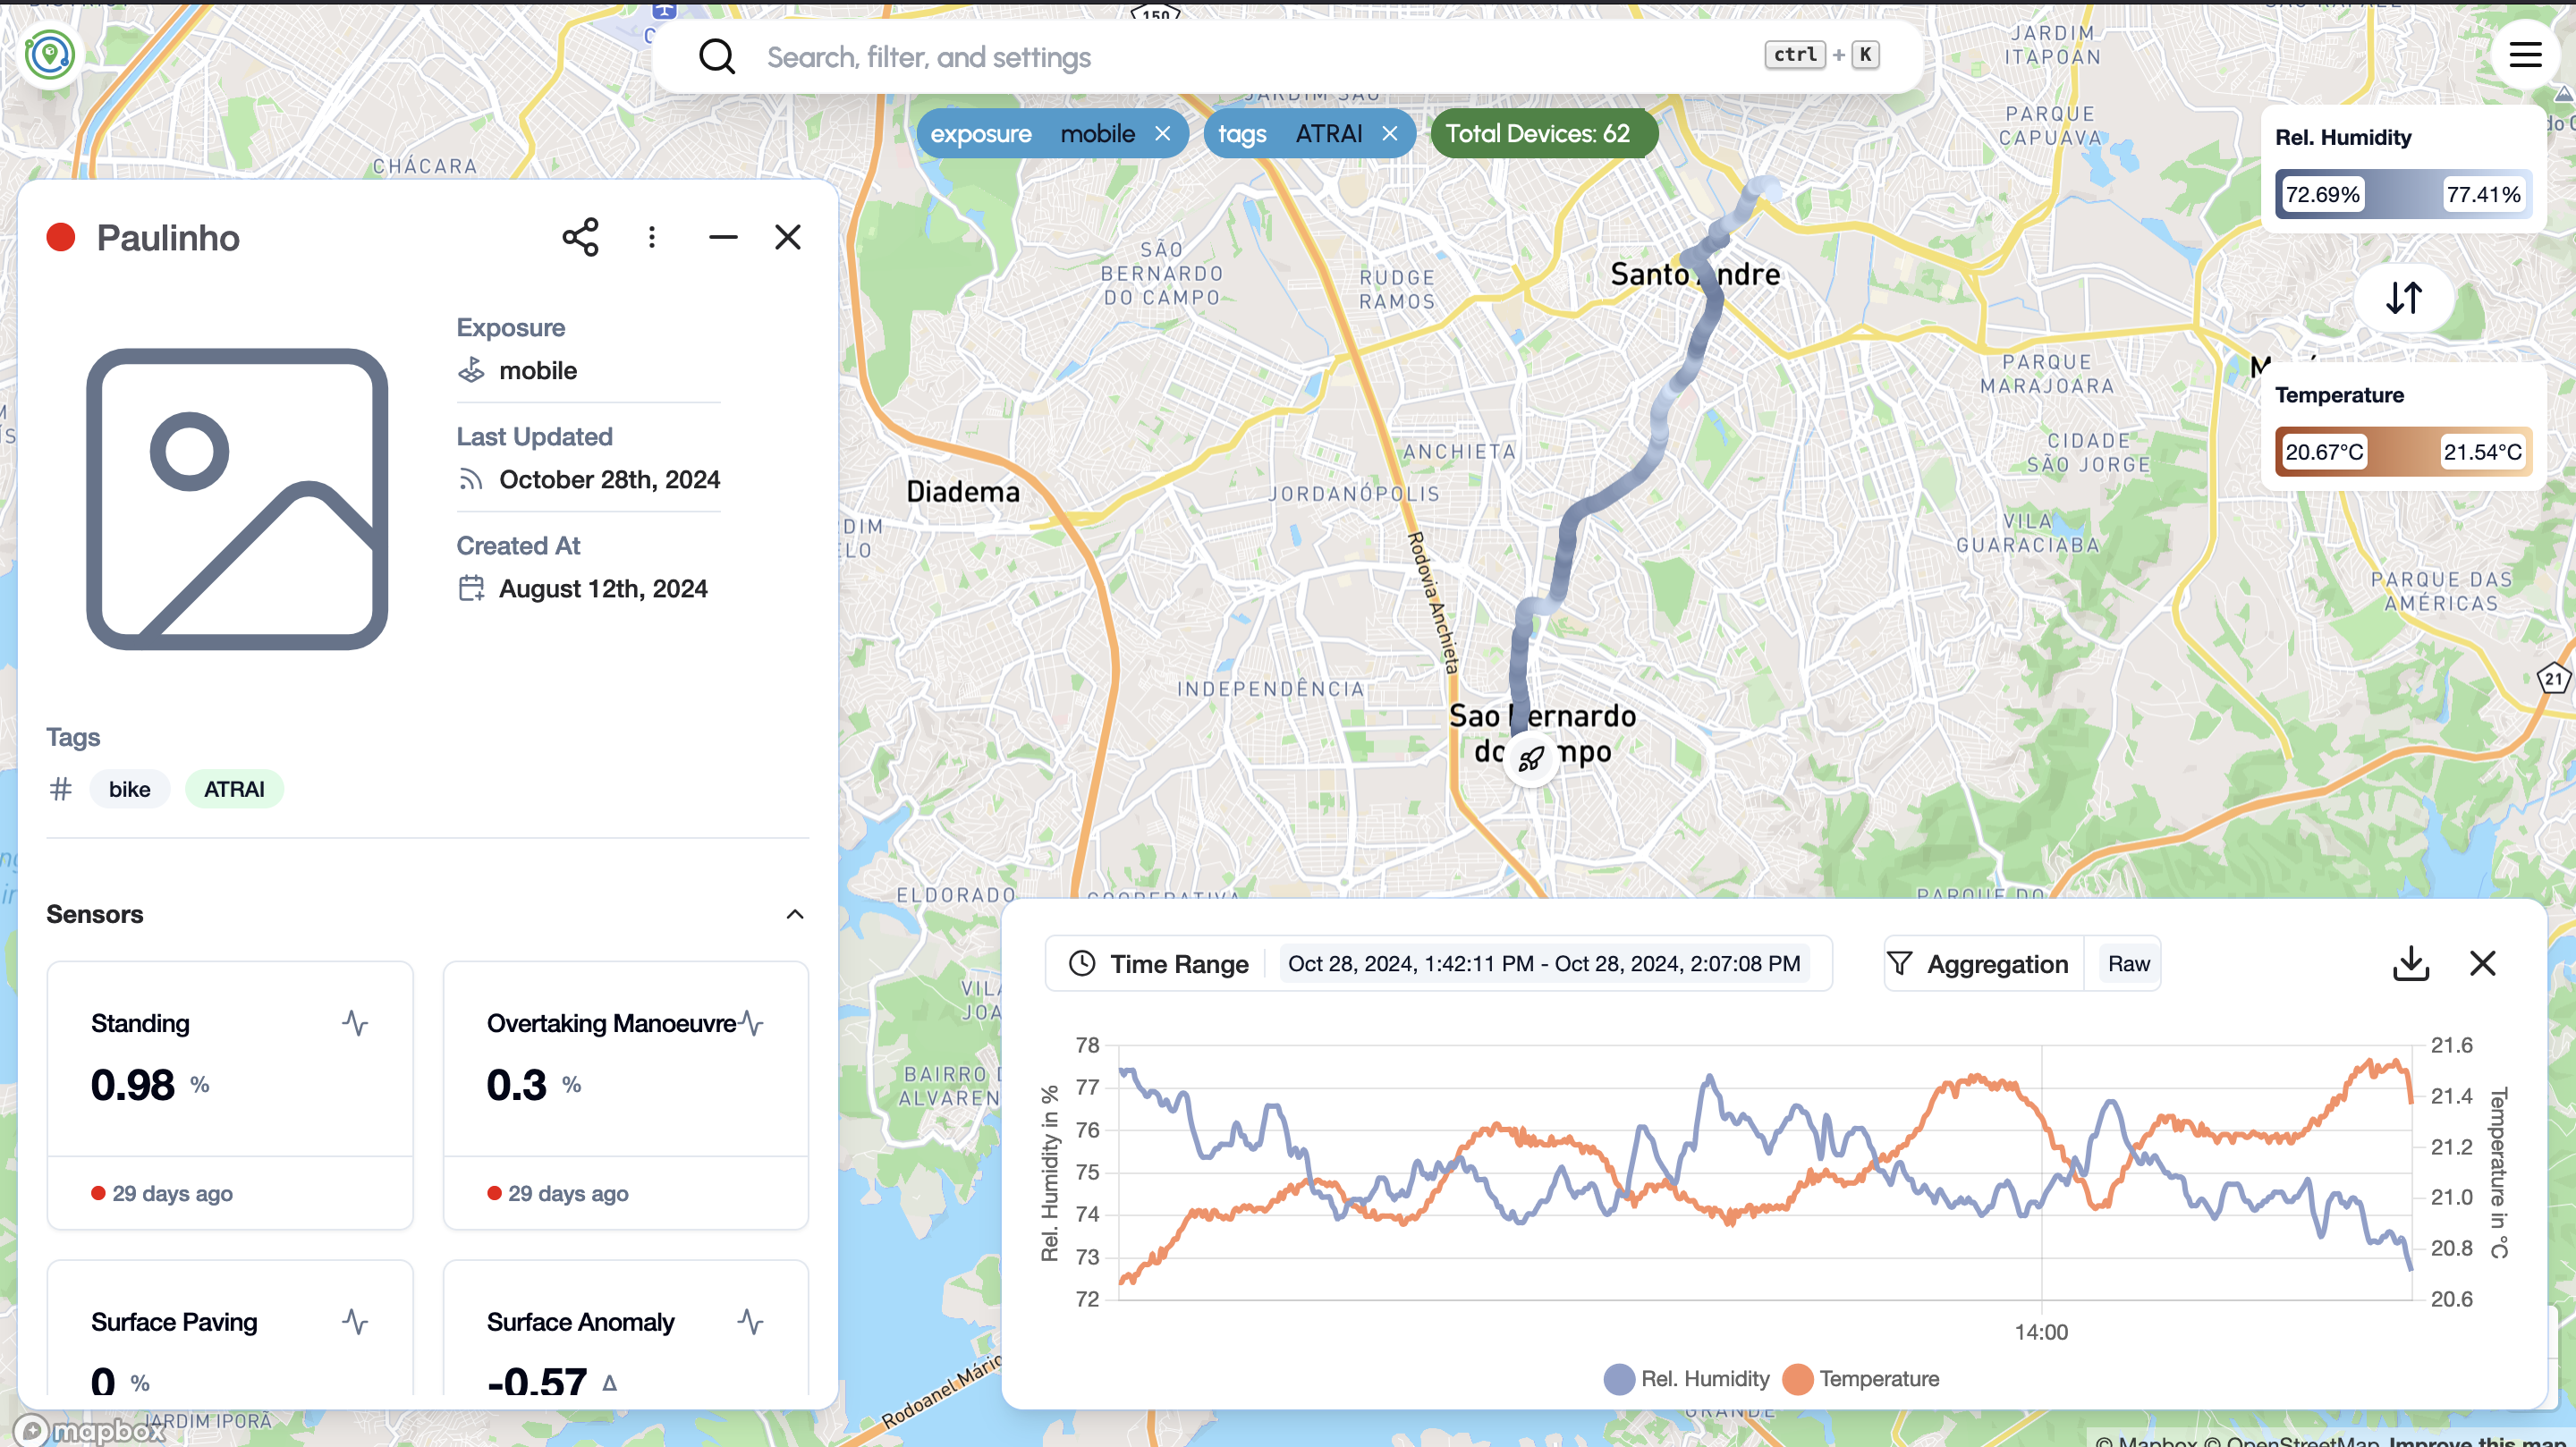Image resolution: width=2576 pixels, height=1447 pixels.
Task: Click the rocket marker on the map
Action: [x=1530, y=760]
